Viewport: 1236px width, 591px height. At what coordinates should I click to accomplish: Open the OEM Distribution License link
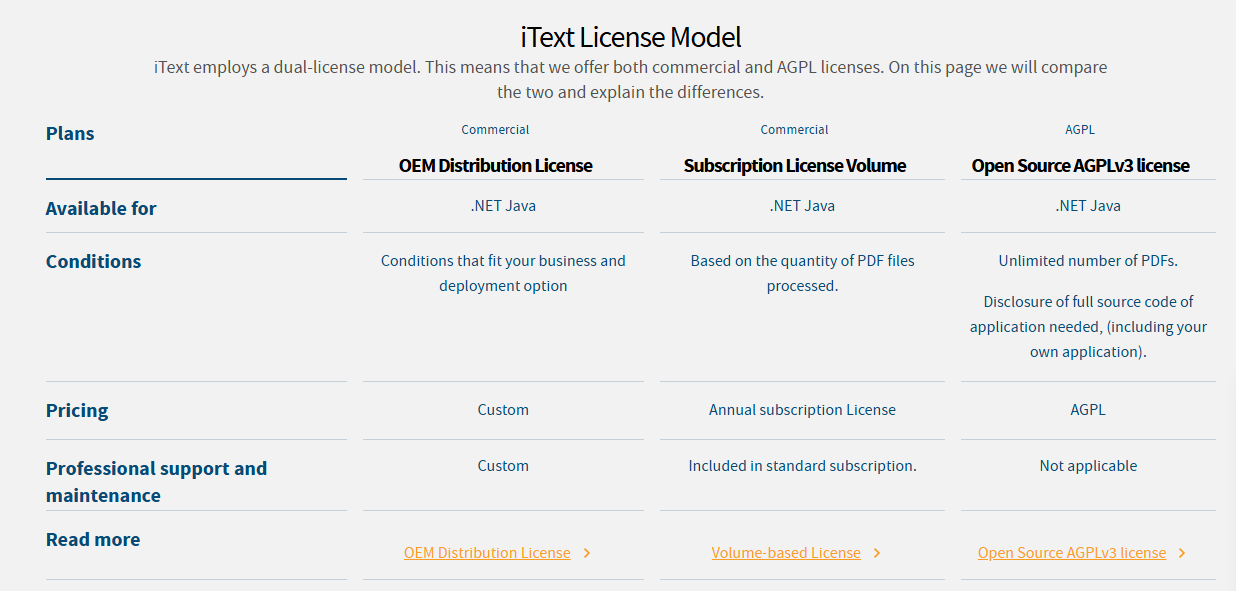click(x=487, y=553)
